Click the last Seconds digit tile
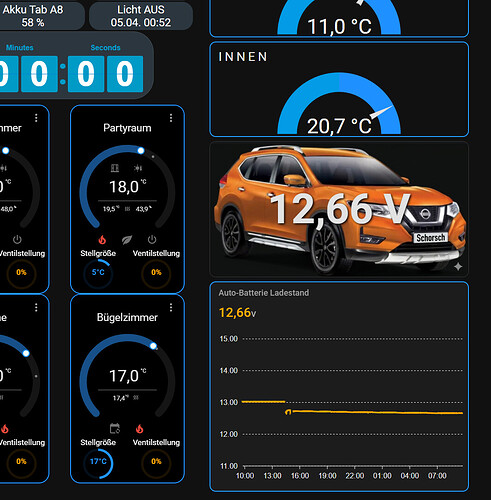Screen dimensions: 491x500 (x=125, y=74)
